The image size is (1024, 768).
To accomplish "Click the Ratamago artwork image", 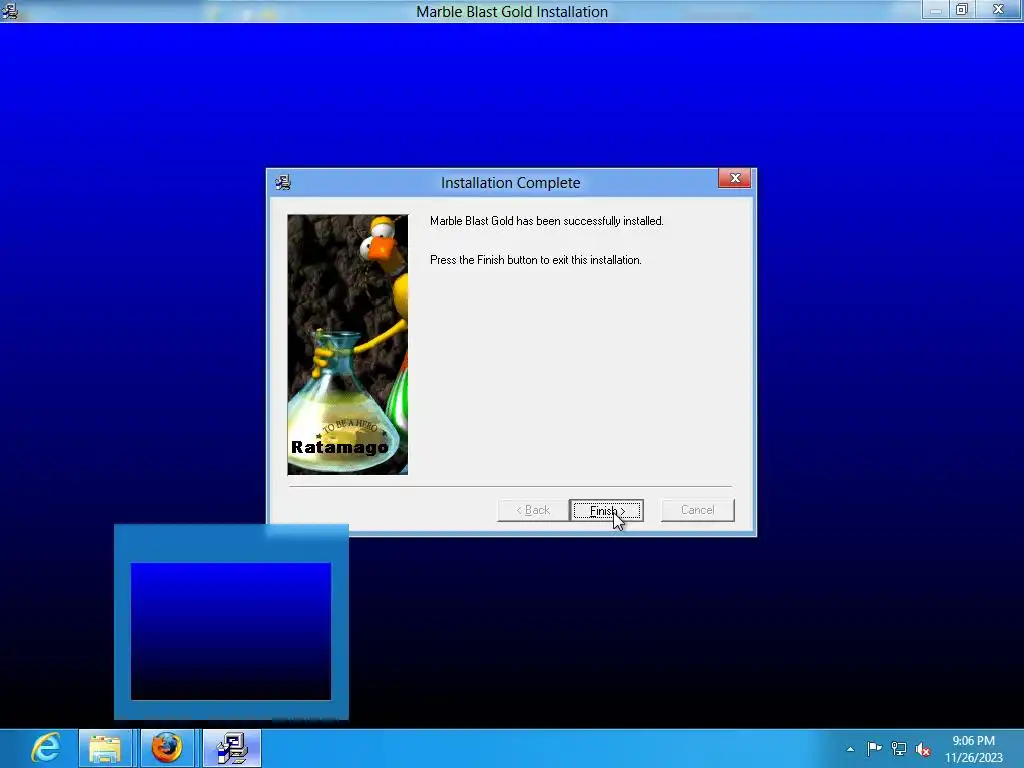I will click(x=347, y=344).
